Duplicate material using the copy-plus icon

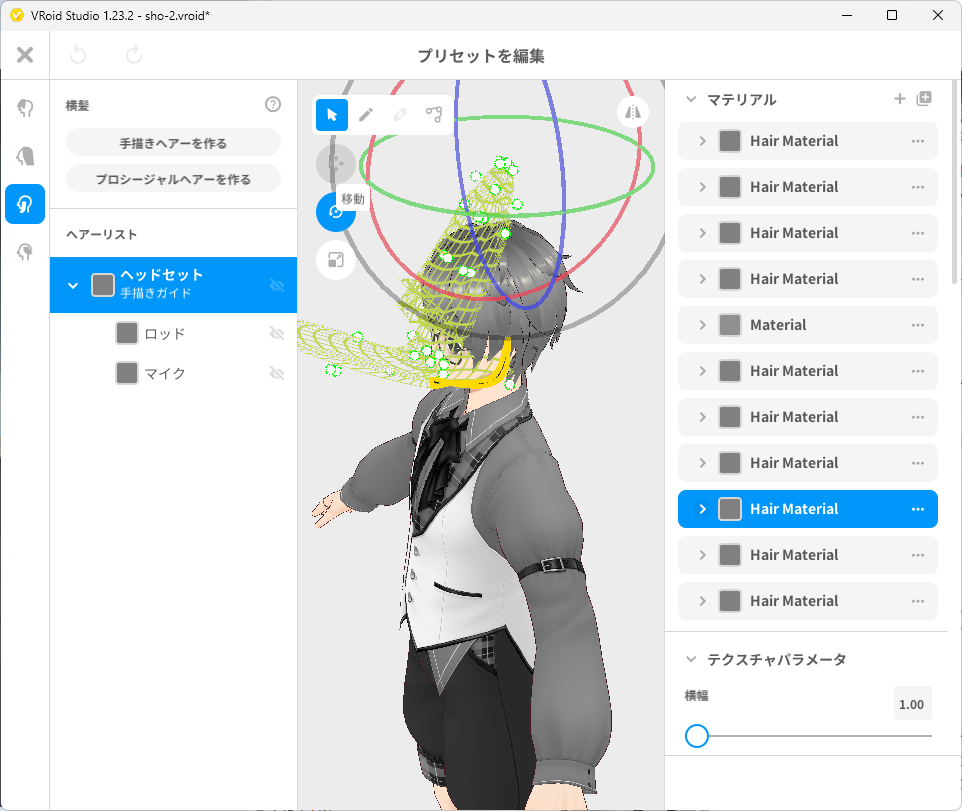pos(924,99)
